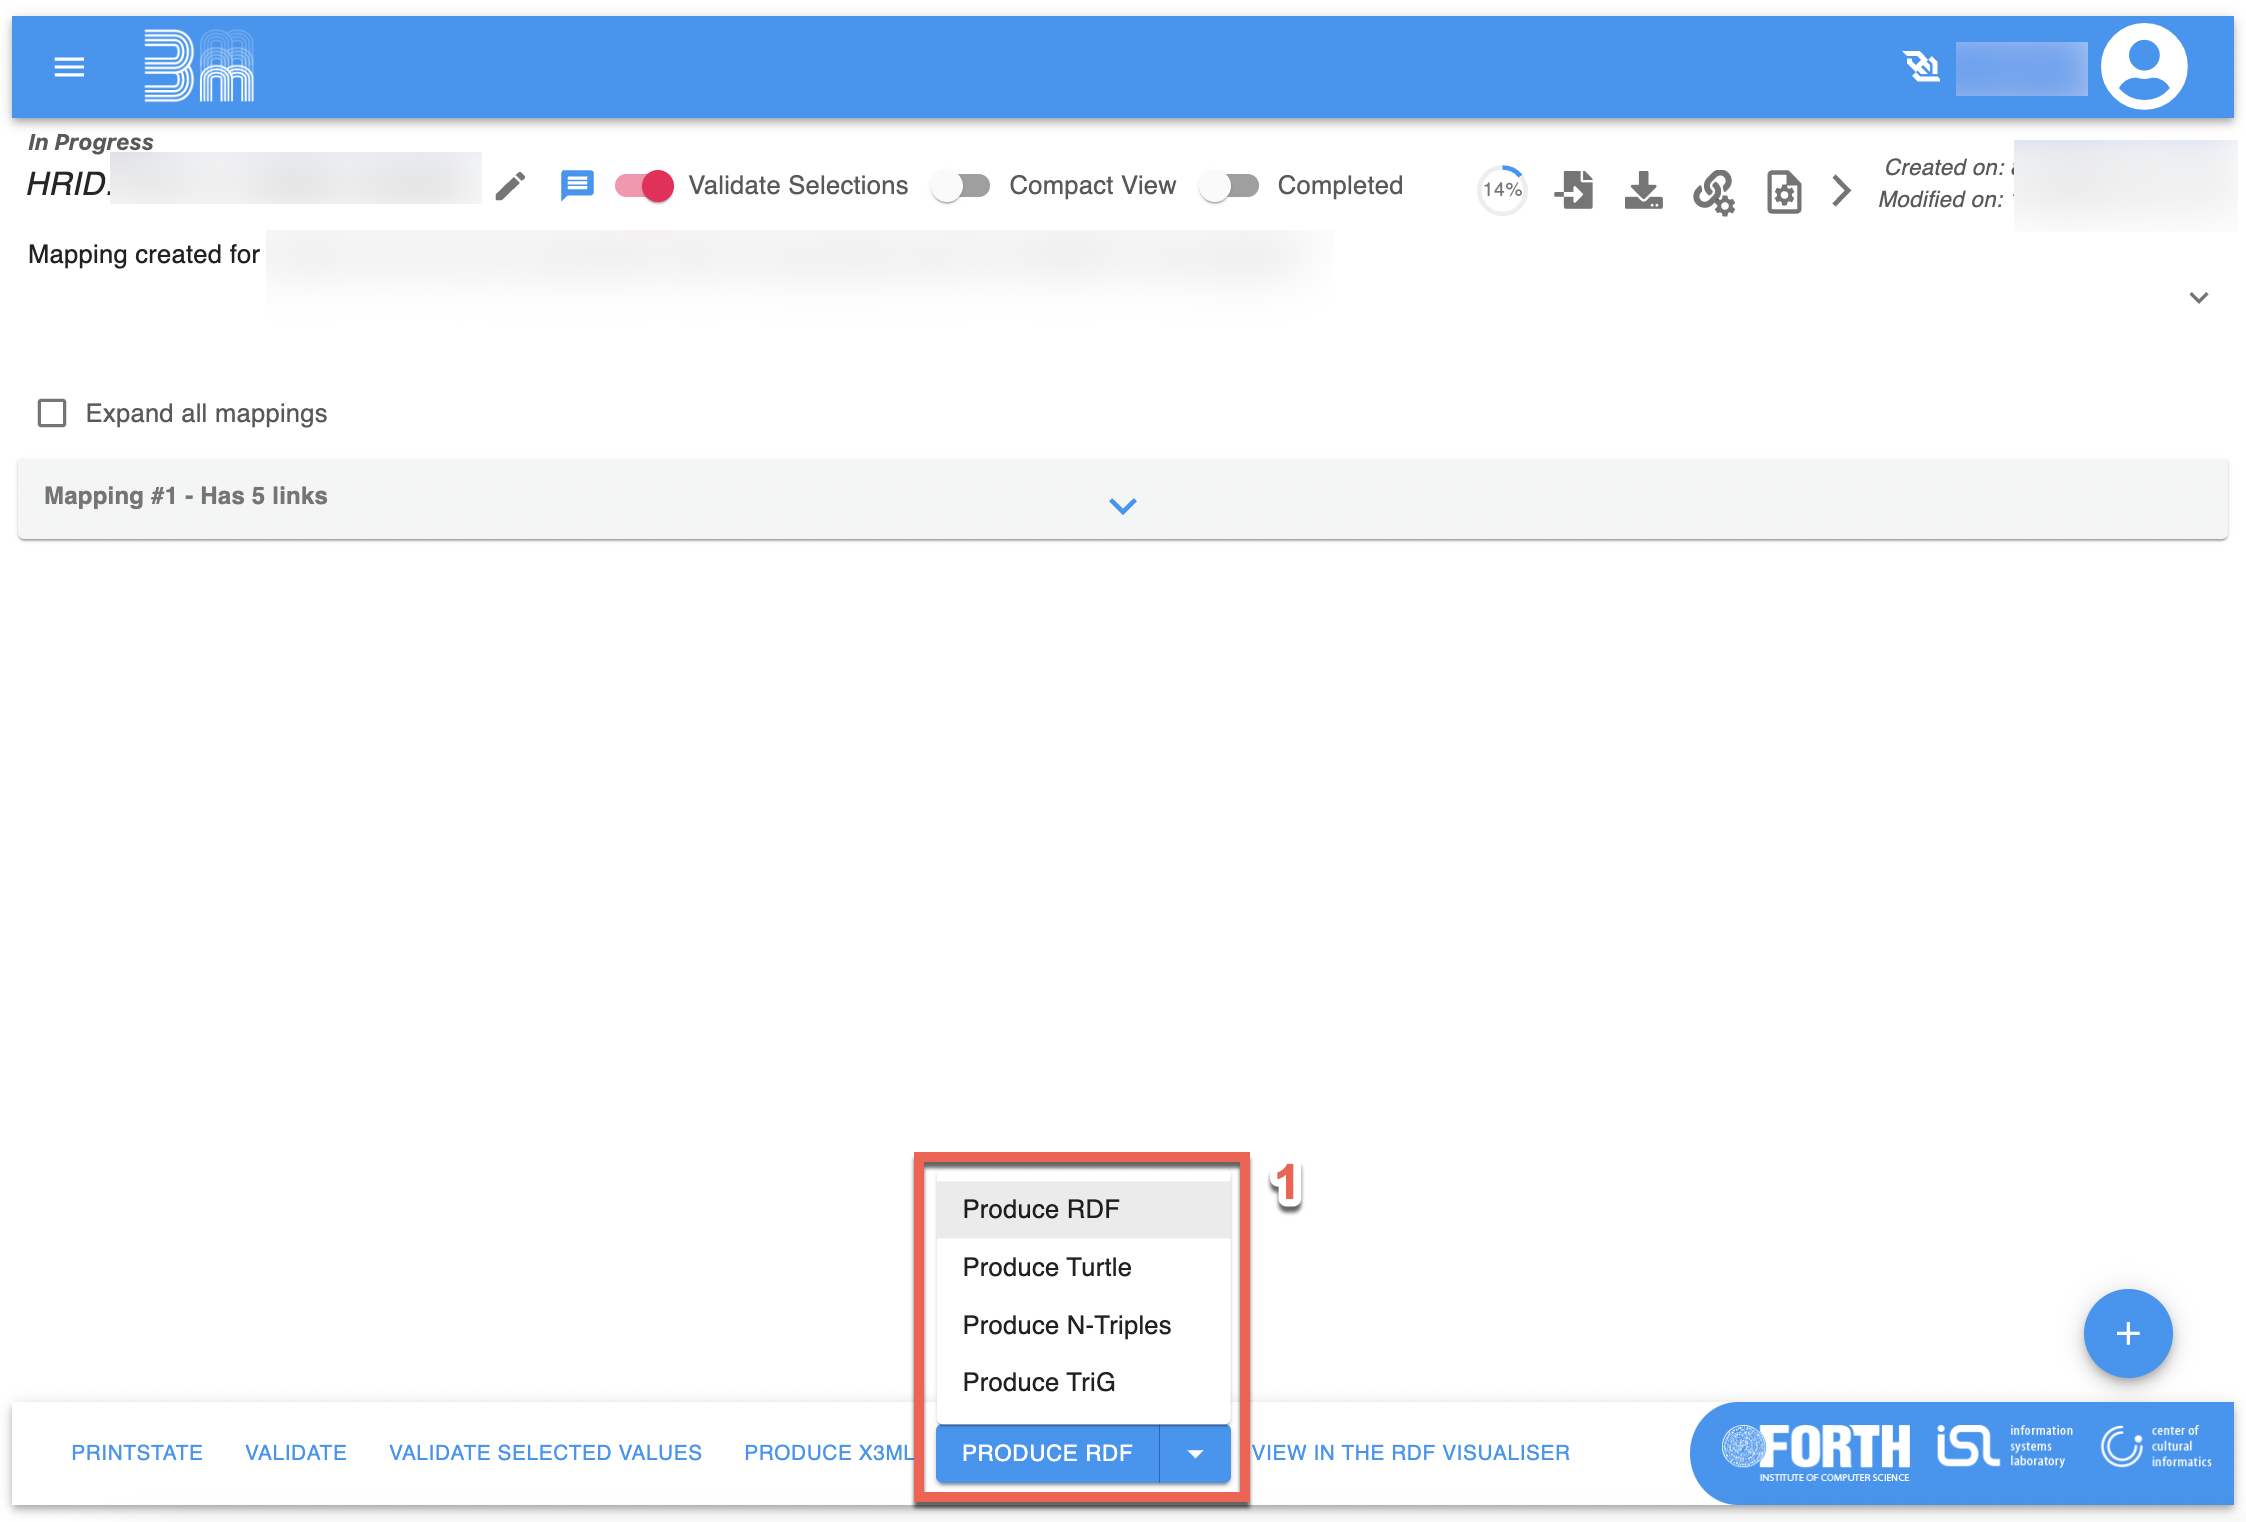Select Produce Turtle from the menu
Viewport: 2246px width, 1522px height.
click(x=1047, y=1267)
